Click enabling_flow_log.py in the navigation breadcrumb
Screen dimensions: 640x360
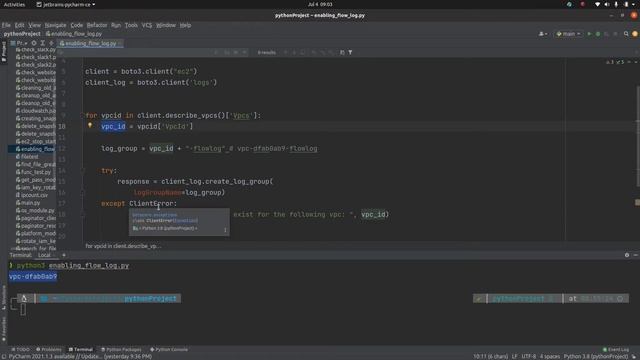pyautogui.click(x=74, y=34)
